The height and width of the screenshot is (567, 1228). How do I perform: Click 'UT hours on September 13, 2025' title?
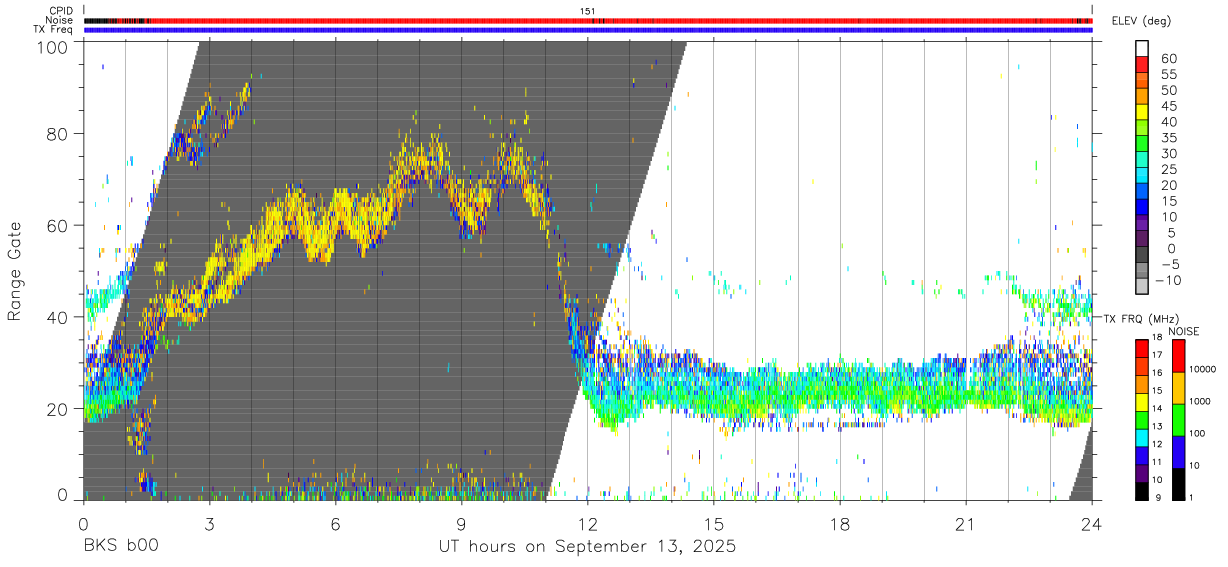tap(587, 547)
